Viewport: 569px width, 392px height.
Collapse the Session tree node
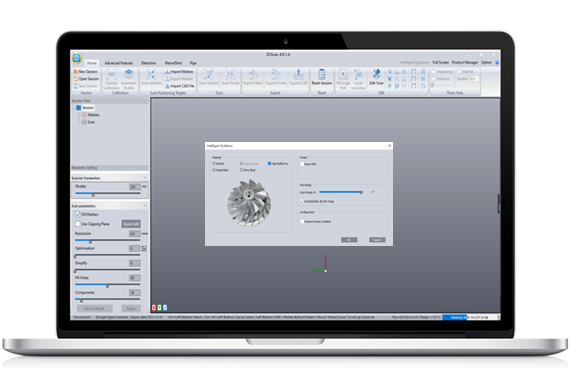(x=74, y=108)
